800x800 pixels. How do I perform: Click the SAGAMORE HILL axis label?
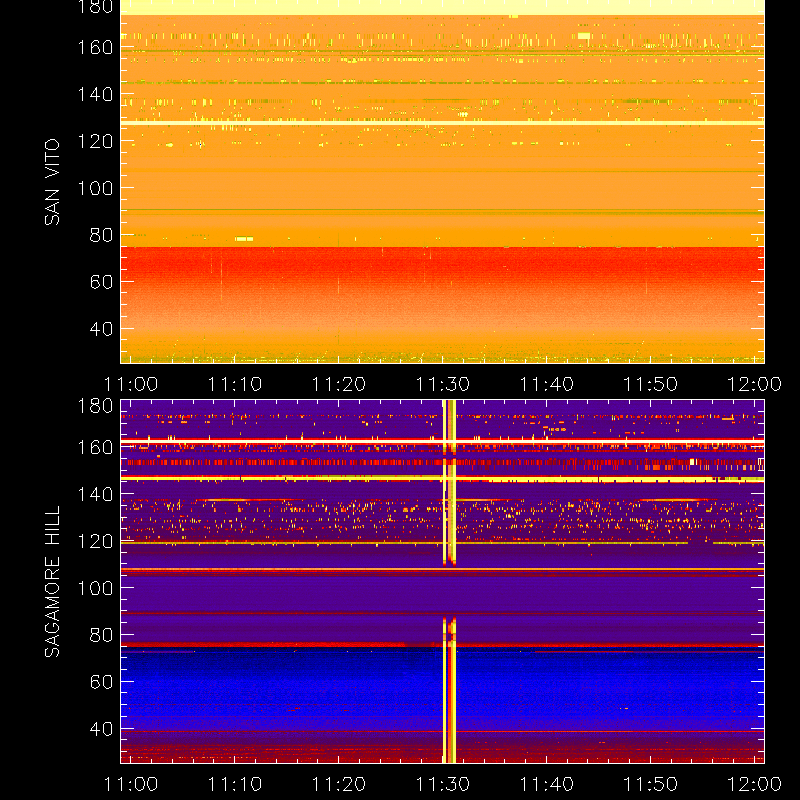coord(52,581)
